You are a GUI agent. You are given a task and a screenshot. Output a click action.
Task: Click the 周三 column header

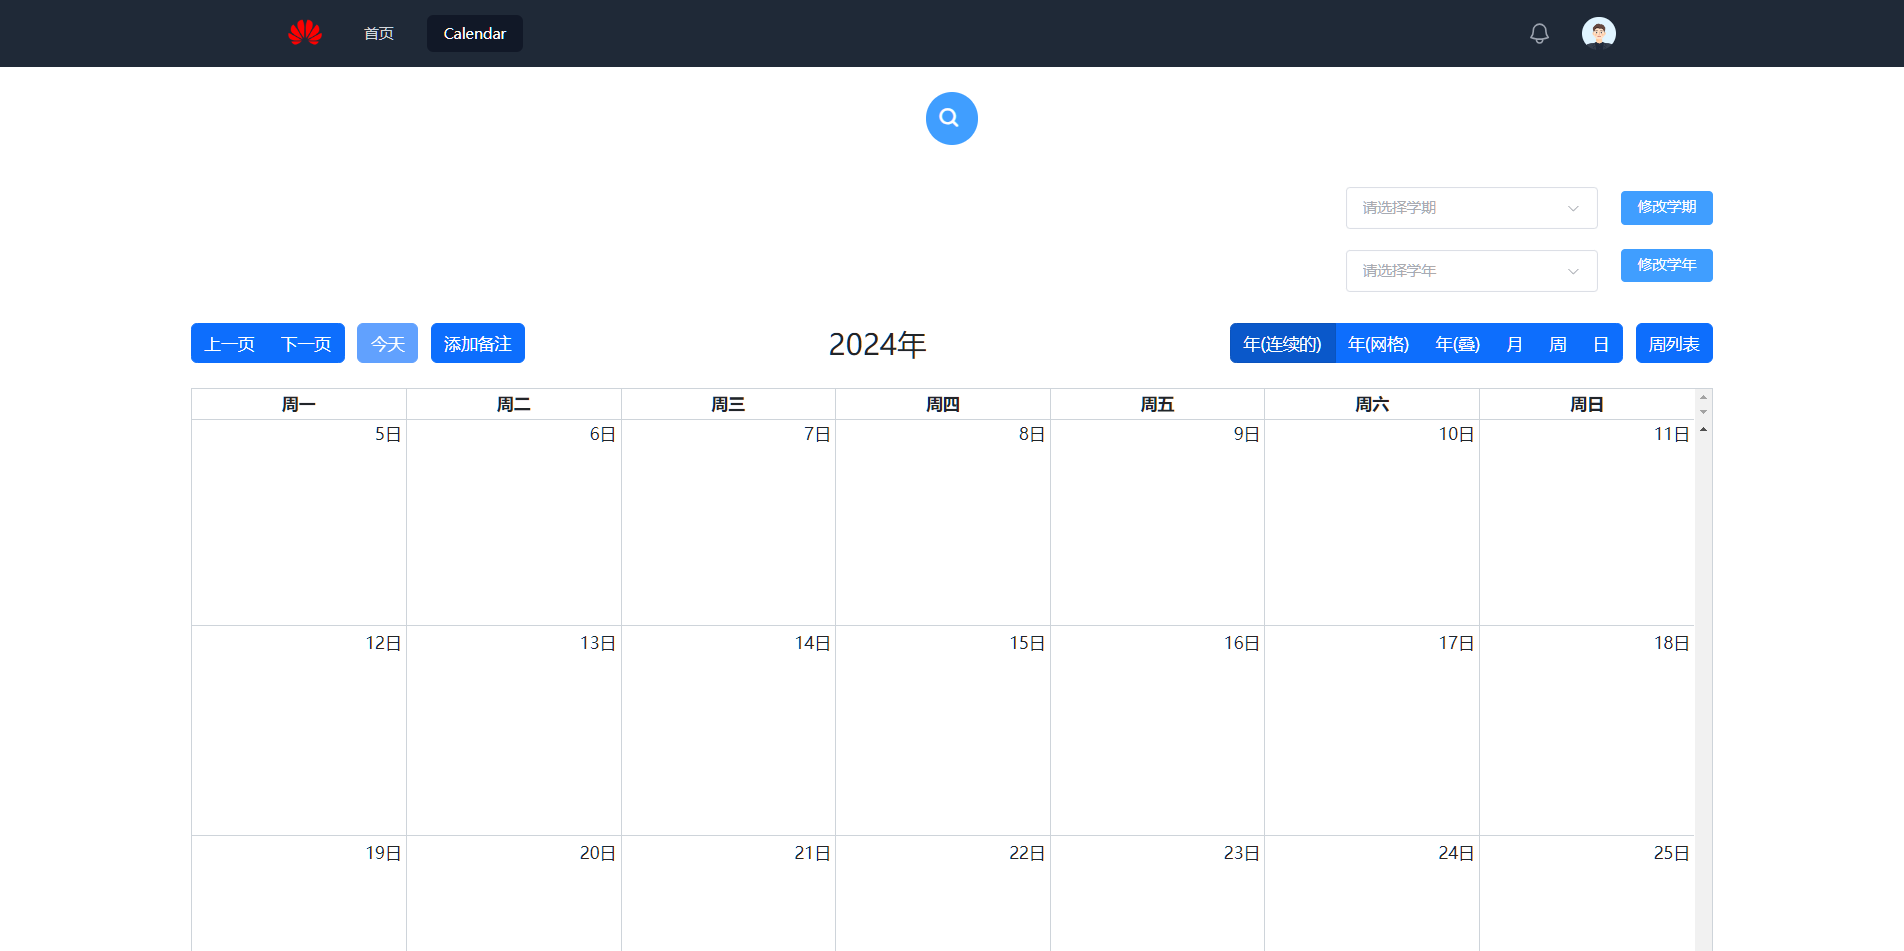pyautogui.click(x=728, y=404)
